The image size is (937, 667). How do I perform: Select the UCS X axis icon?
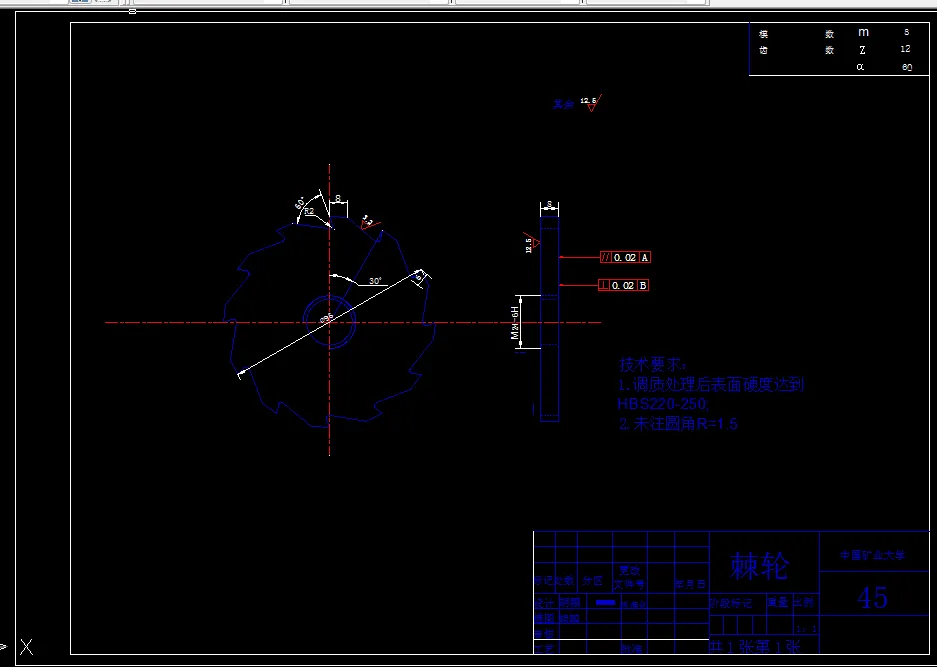[x=26, y=647]
